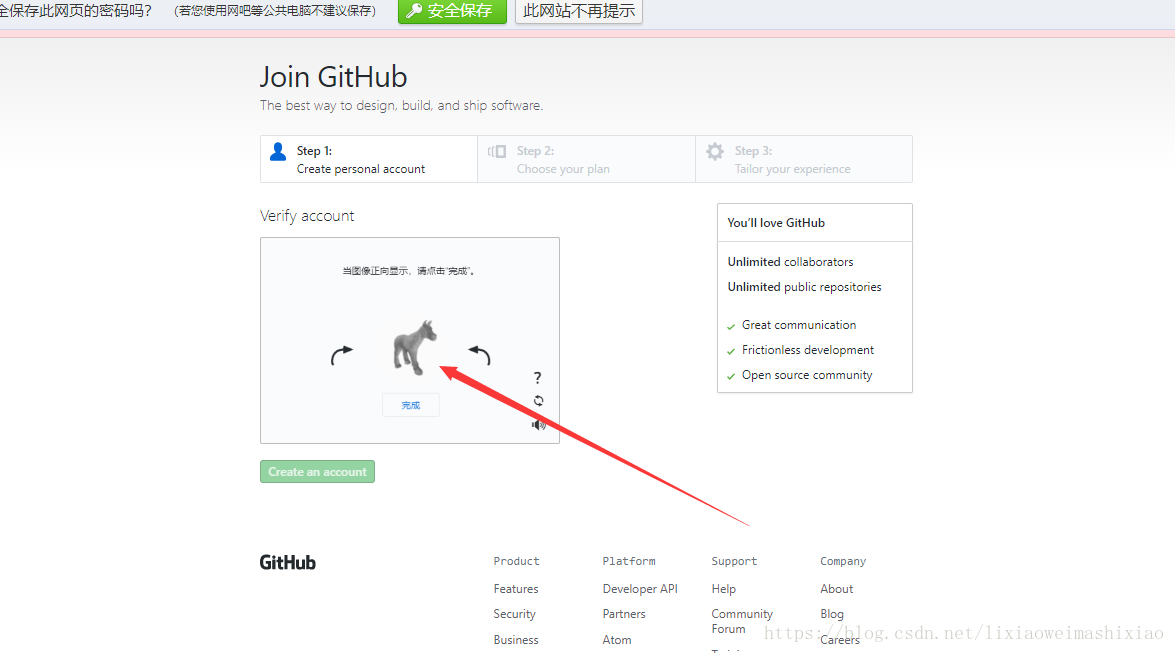Click the You'll love GitHub panel title
Viewport: 1175px width, 653px height.
click(x=776, y=223)
